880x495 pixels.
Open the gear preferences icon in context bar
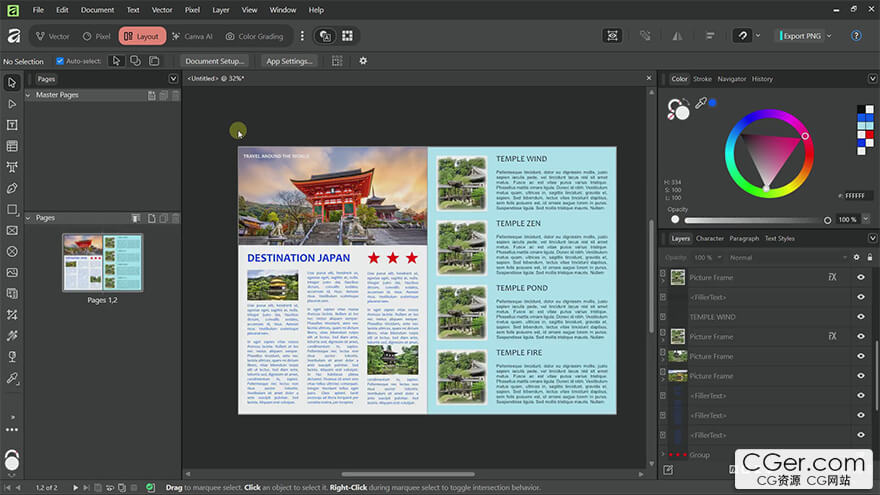[x=363, y=61]
